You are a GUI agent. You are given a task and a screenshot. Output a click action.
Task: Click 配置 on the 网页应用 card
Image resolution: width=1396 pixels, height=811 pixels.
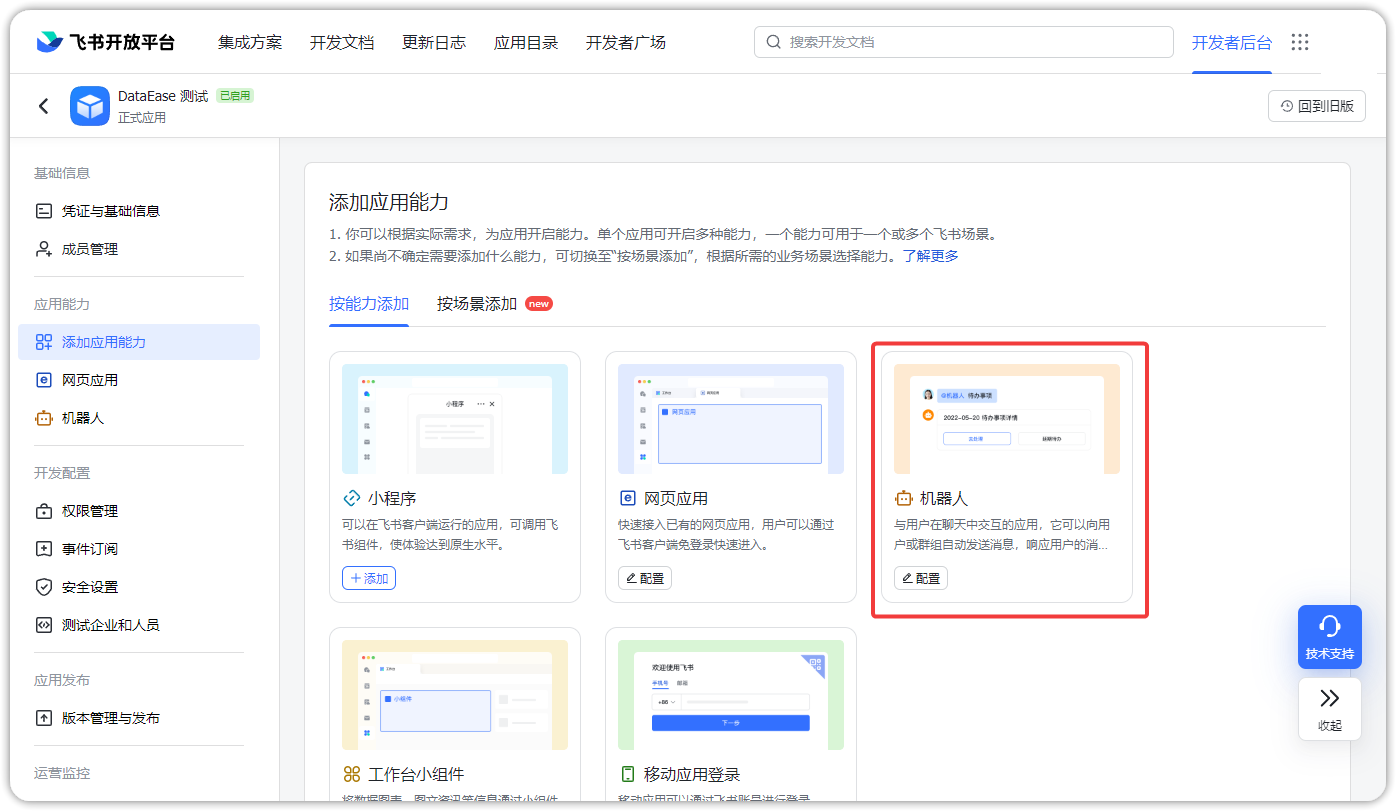coord(645,578)
